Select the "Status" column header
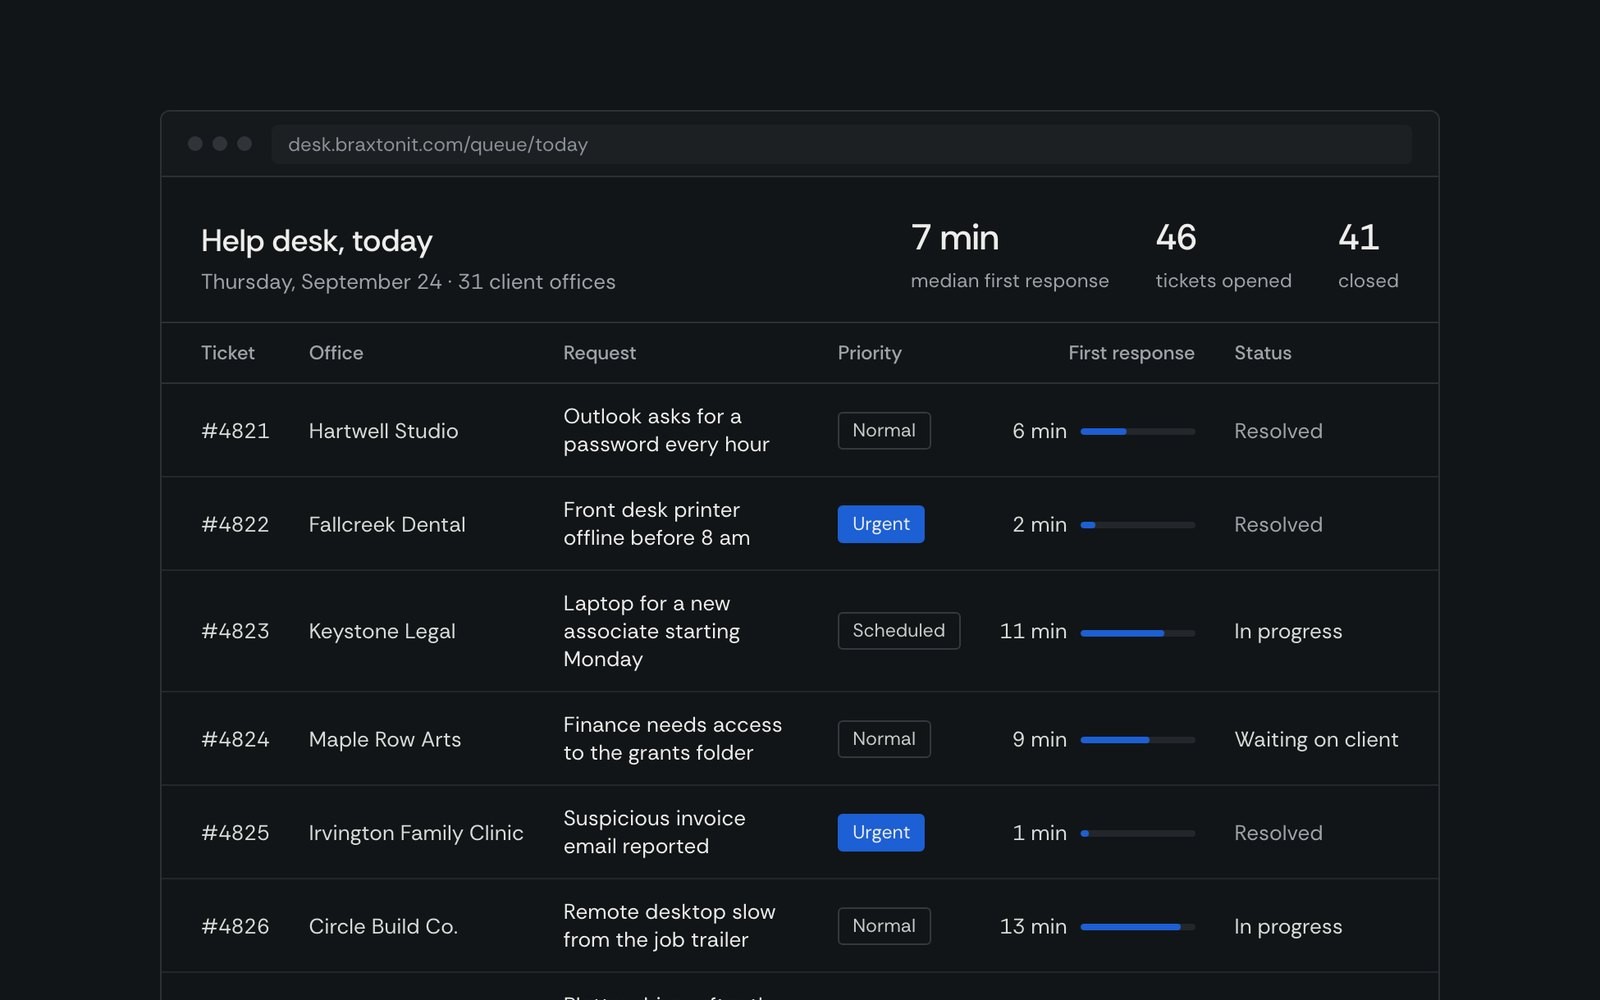This screenshot has height=1000, width=1600. coord(1263,353)
